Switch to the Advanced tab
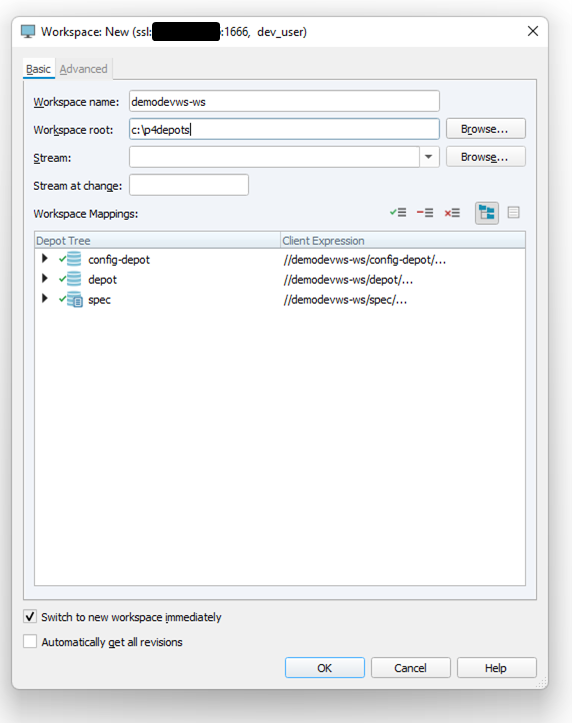572x723 pixels. [83, 69]
